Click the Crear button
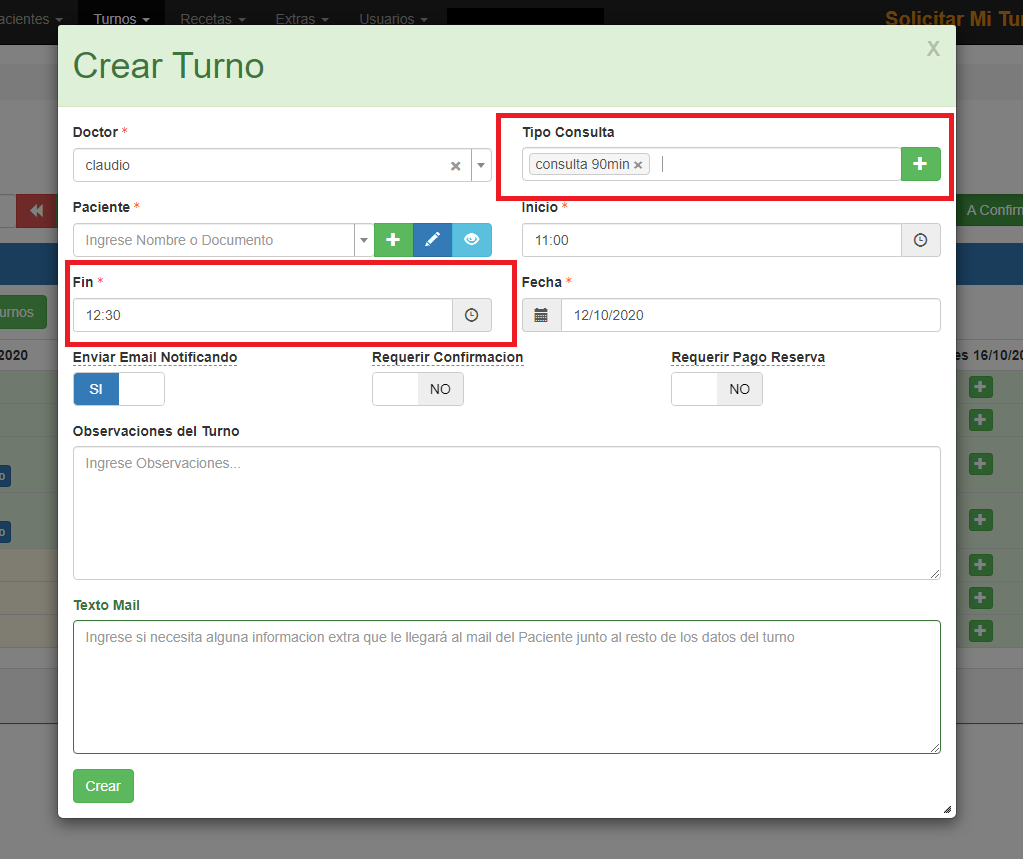1023x859 pixels. [x=103, y=786]
